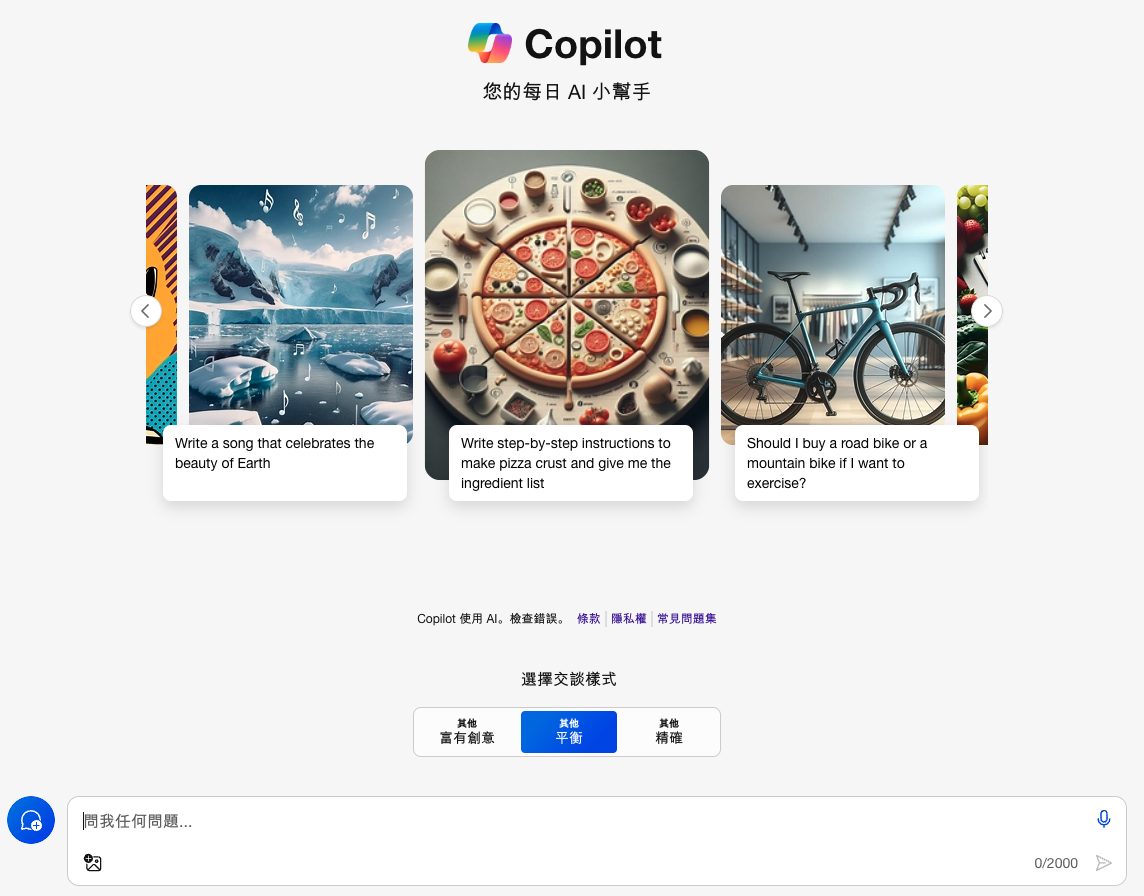The height and width of the screenshot is (896, 1144).
Task: Select the 平衡 conversation style
Action: click(568, 732)
